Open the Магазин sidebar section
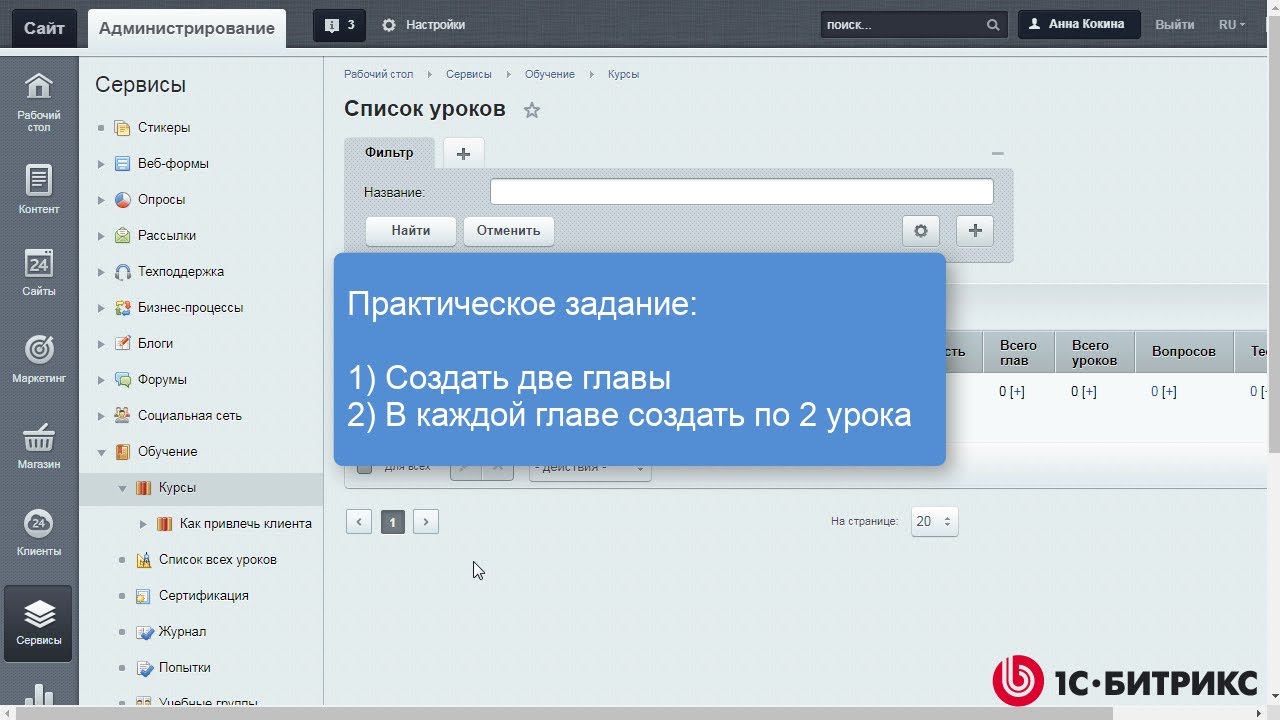Viewport: 1280px width, 720px height. [x=39, y=445]
